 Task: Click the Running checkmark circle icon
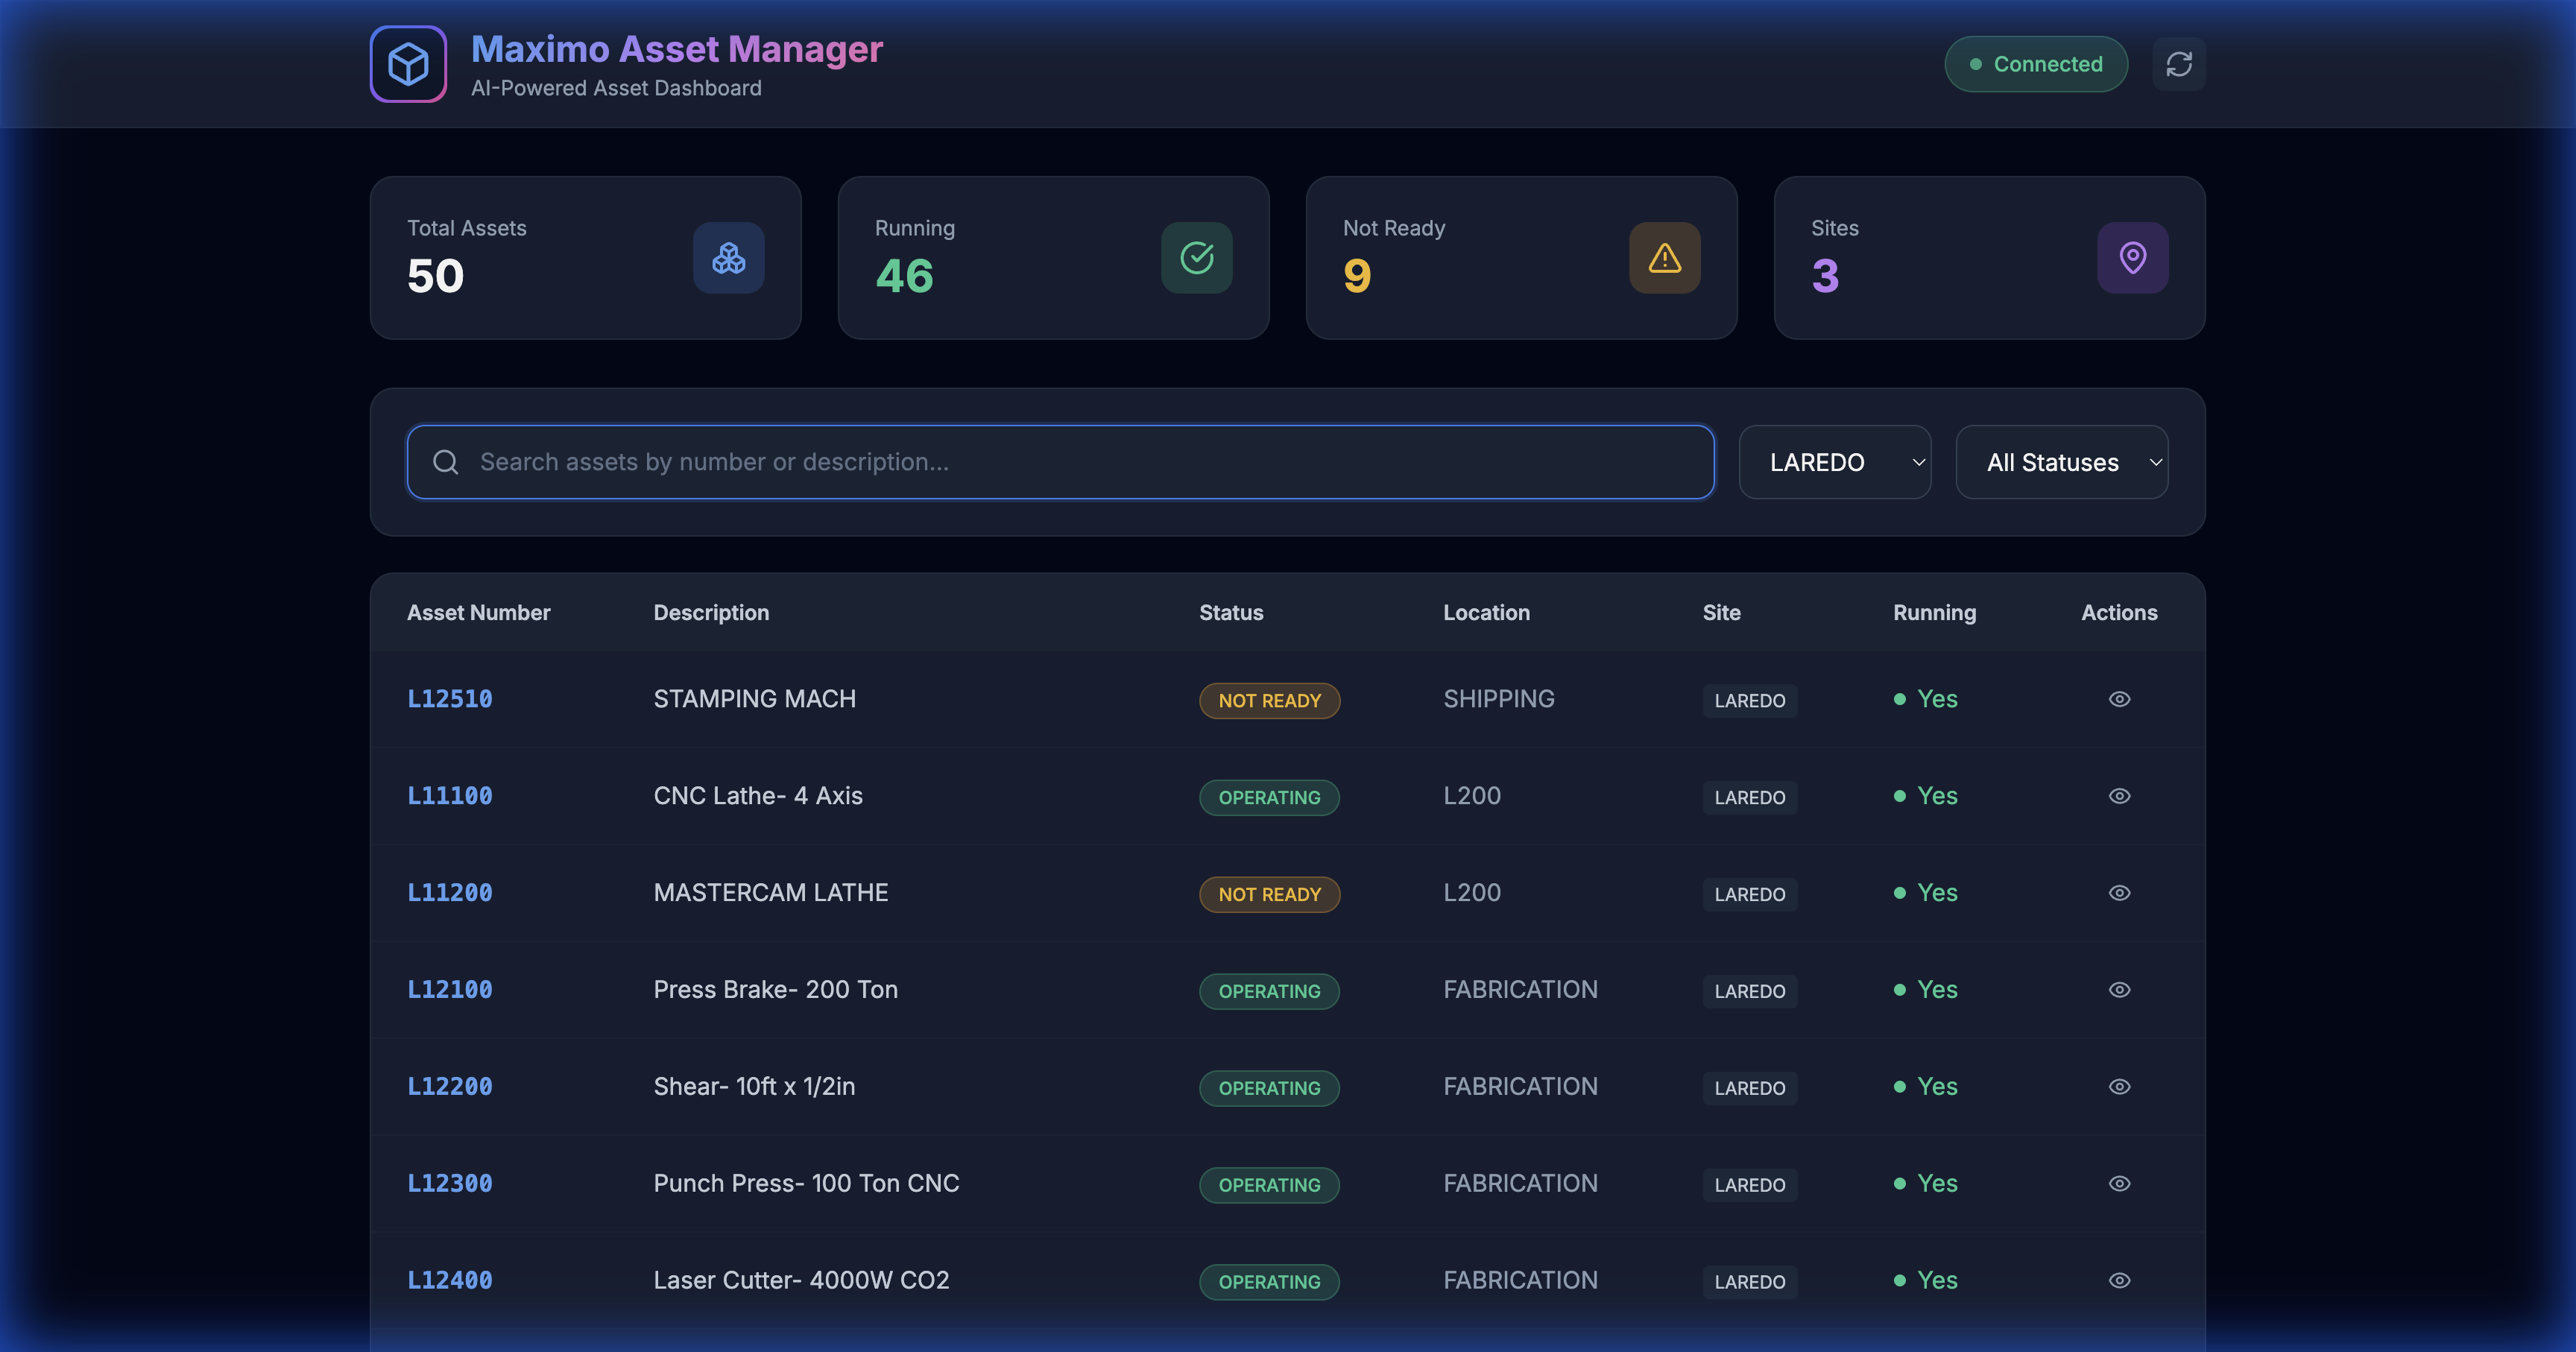click(x=1196, y=258)
